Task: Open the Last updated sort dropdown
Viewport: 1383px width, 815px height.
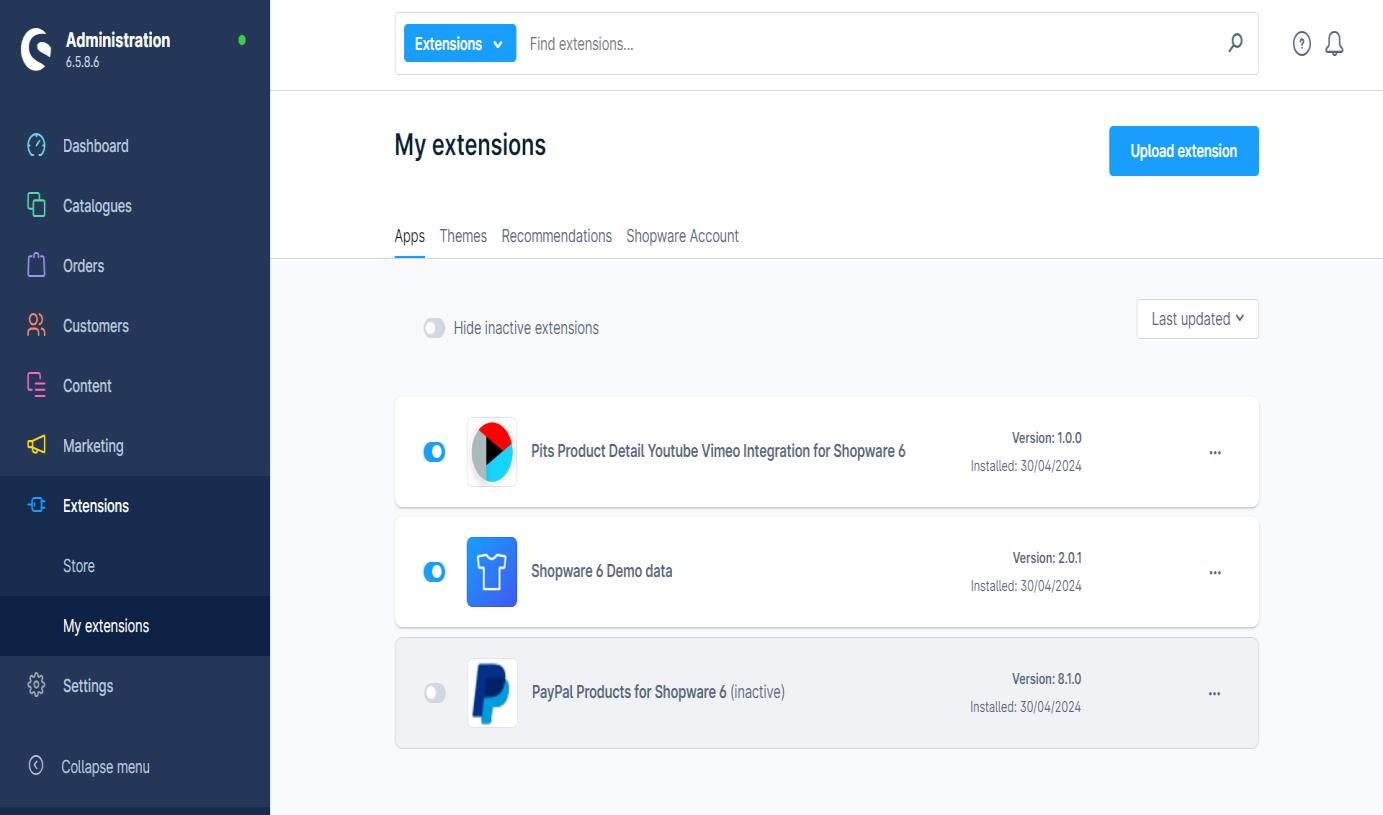Action: pos(1196,318)
